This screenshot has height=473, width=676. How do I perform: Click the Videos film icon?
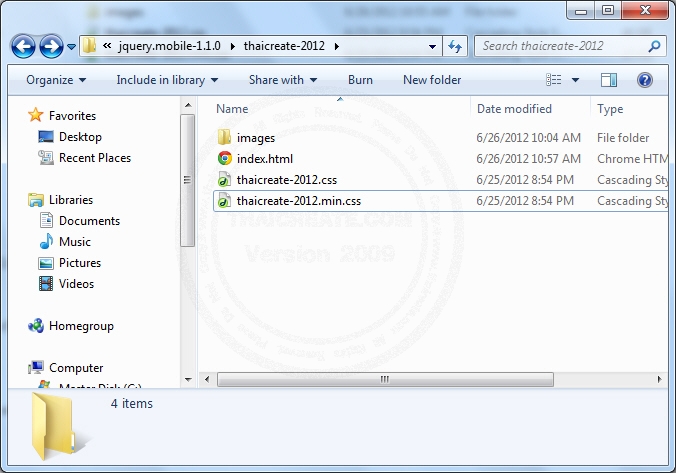[46, 283]
